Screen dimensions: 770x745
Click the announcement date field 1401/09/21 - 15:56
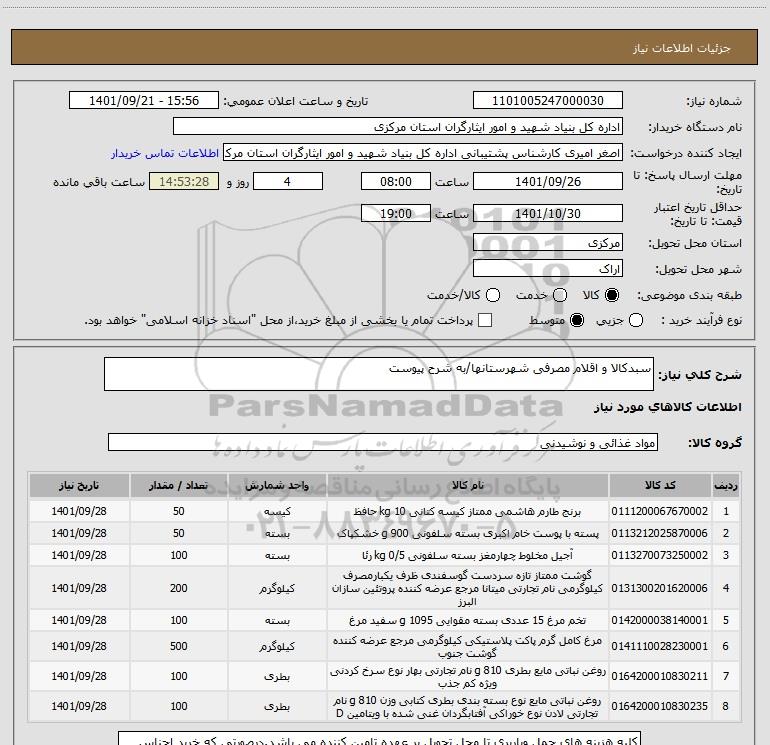click(x=144, y=101)
